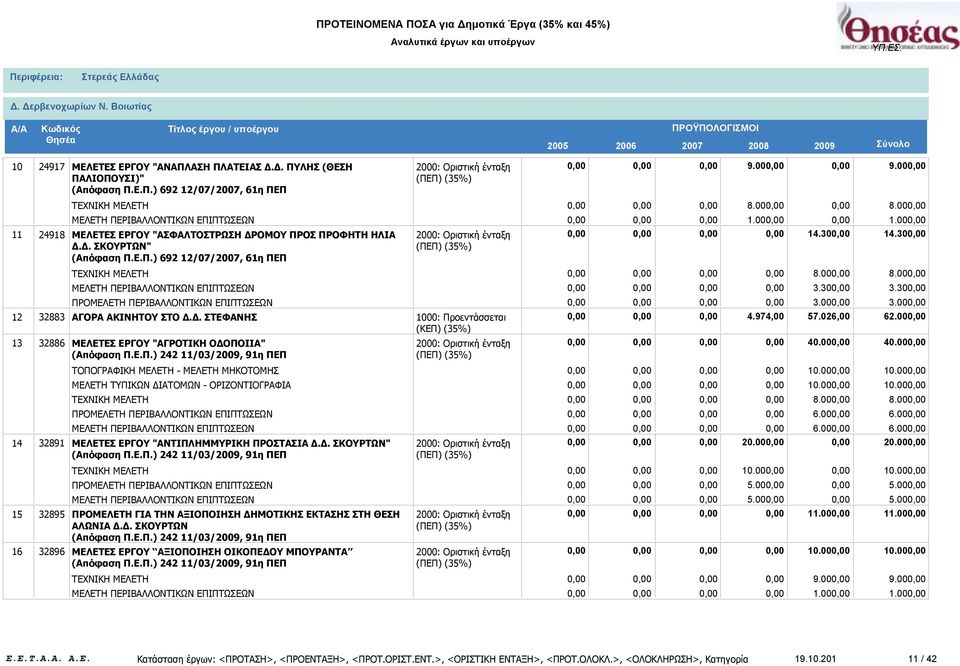Click the Α/Α column header
Viewport: 960px width, 666px height.
19,129
